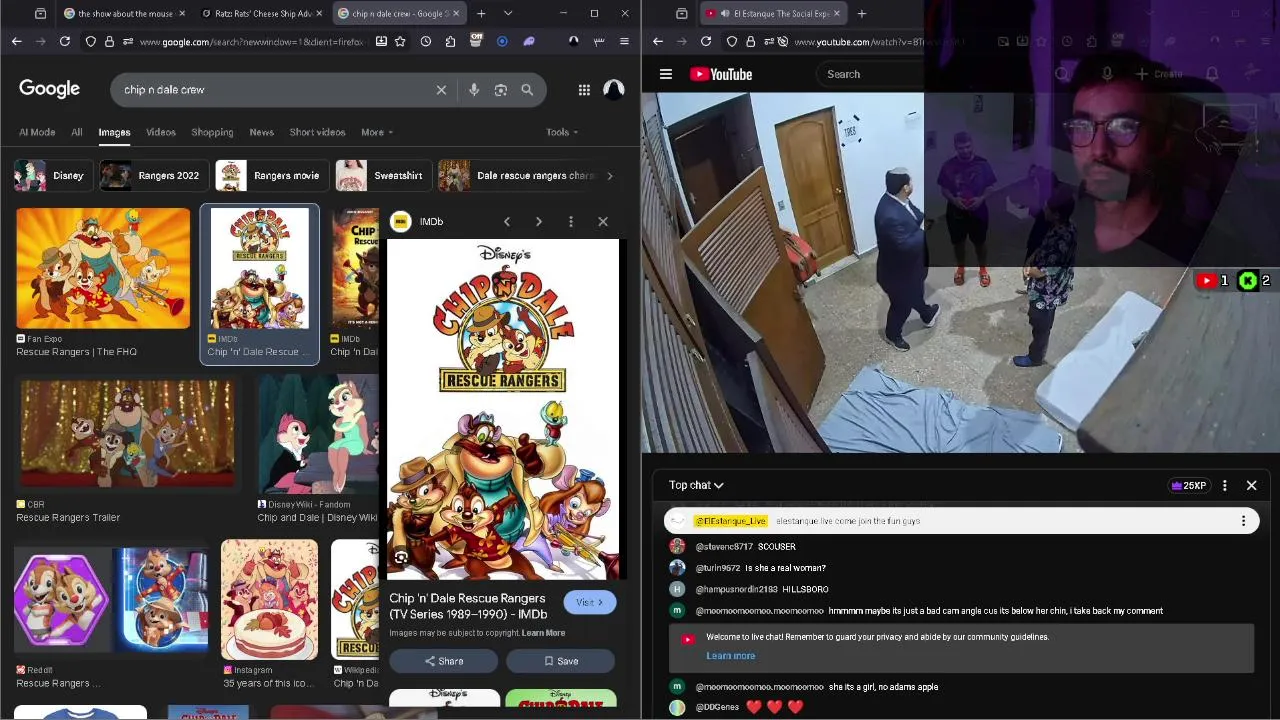Reload the YouTube page
The width and height of the screenshot is (1280, 720).
(x=705, y=41)
